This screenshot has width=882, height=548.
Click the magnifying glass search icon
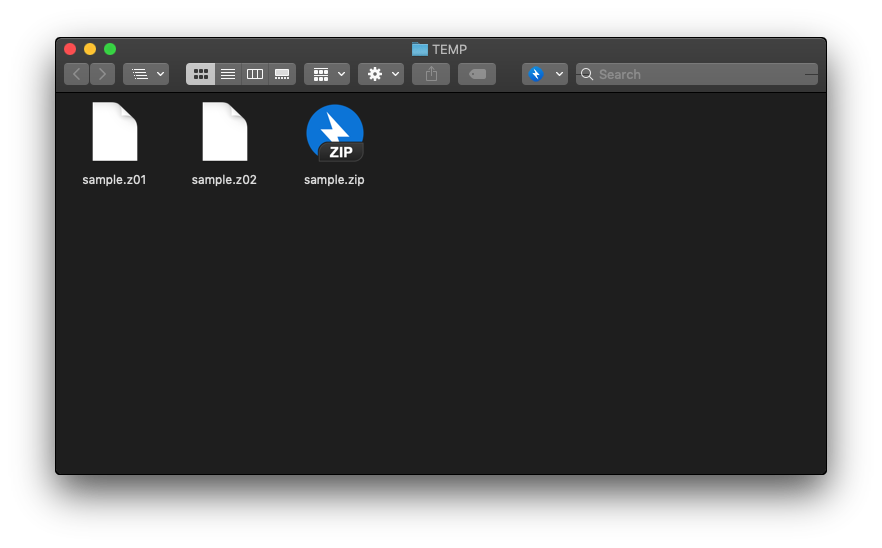(587, 74)
